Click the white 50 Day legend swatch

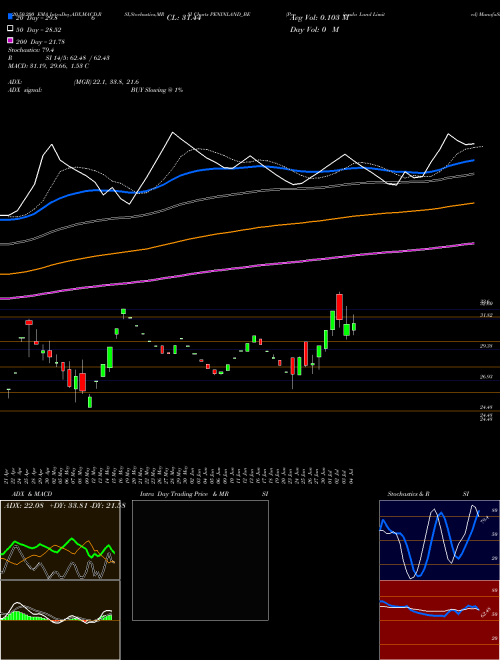(11, 29)
